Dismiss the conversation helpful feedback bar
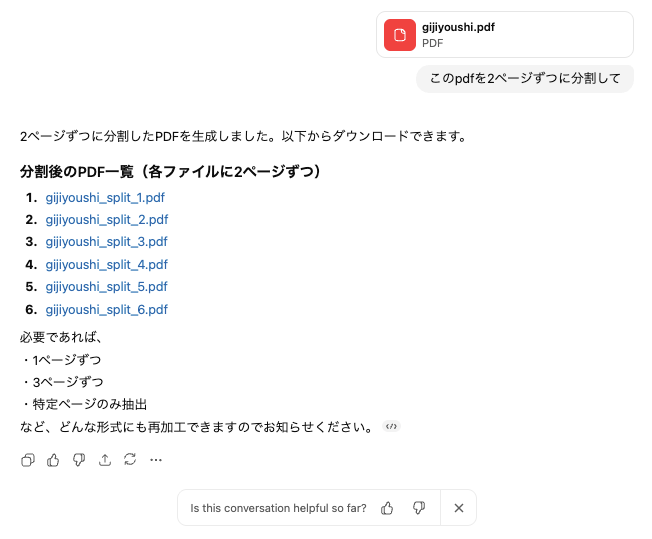This screenshot has width=652, height=539. [x=459, y=508]
